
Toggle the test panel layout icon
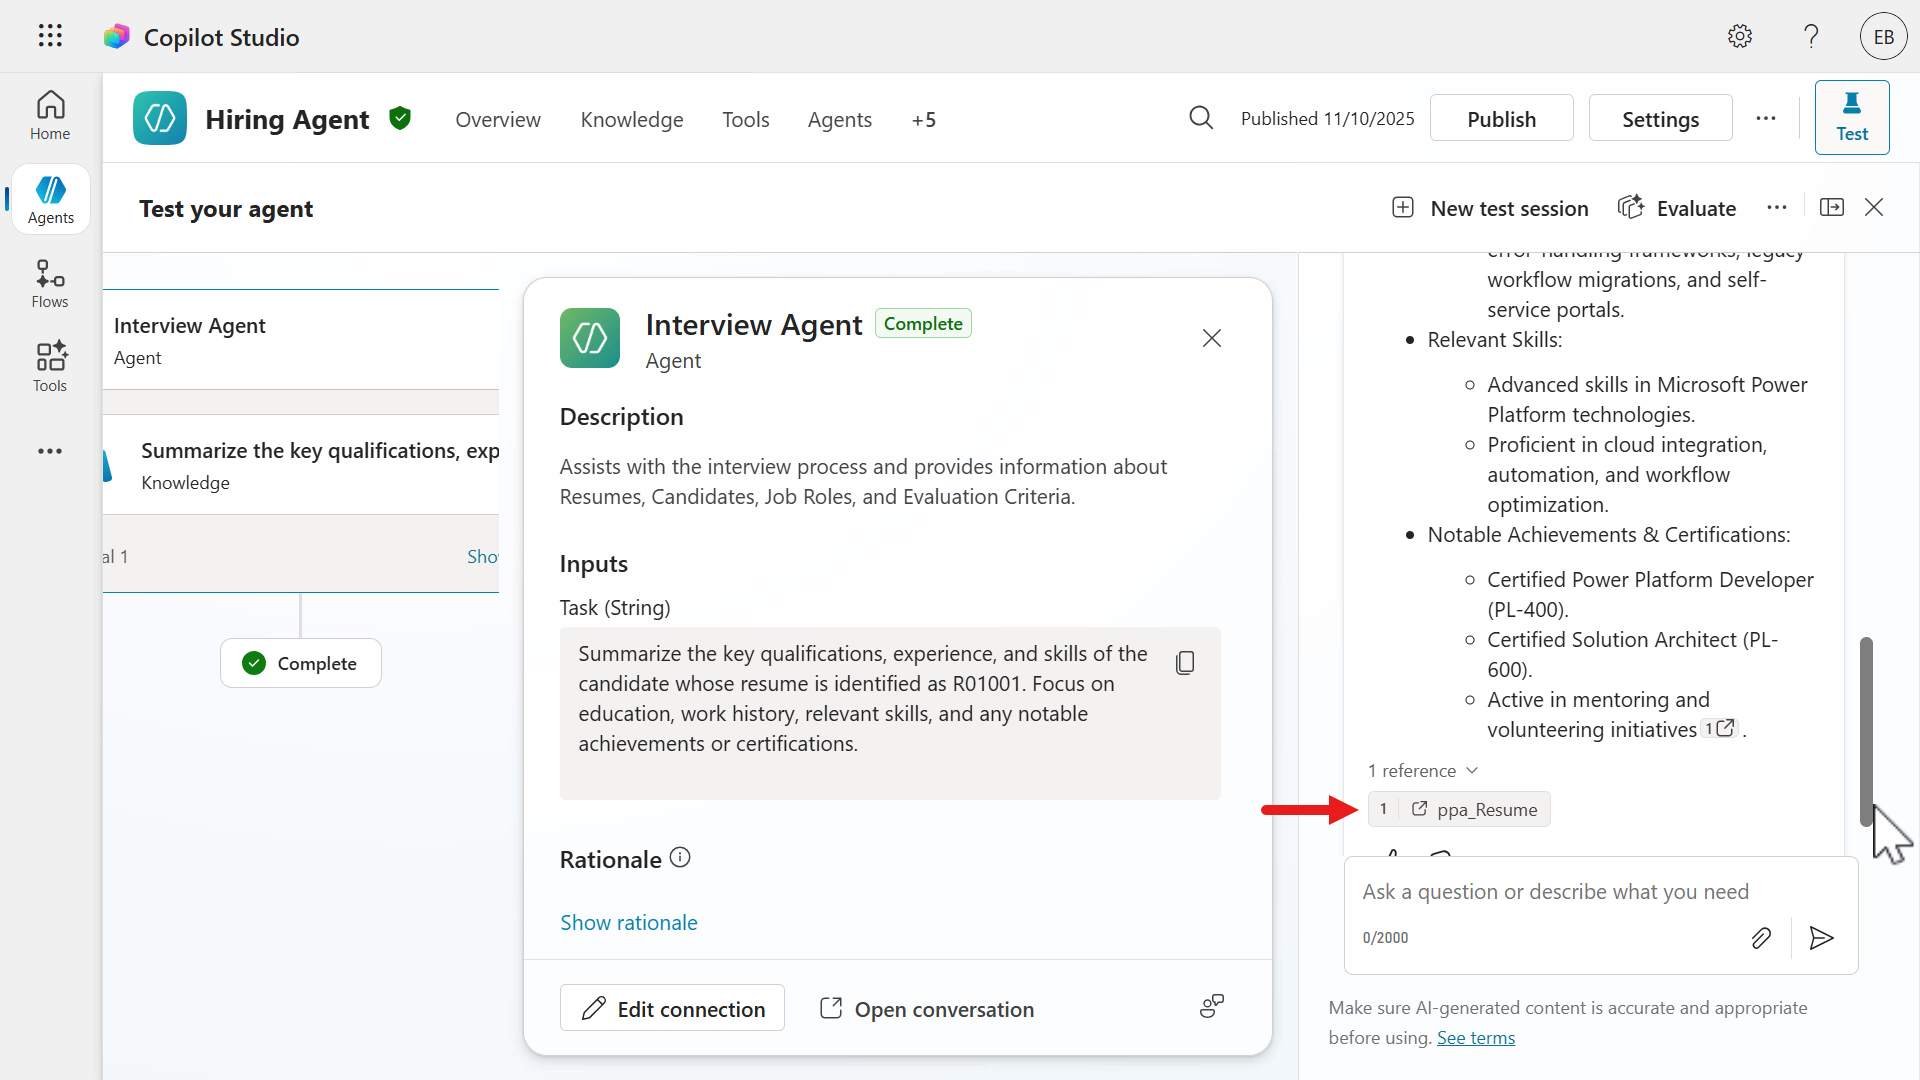[x=1832, y=208]
